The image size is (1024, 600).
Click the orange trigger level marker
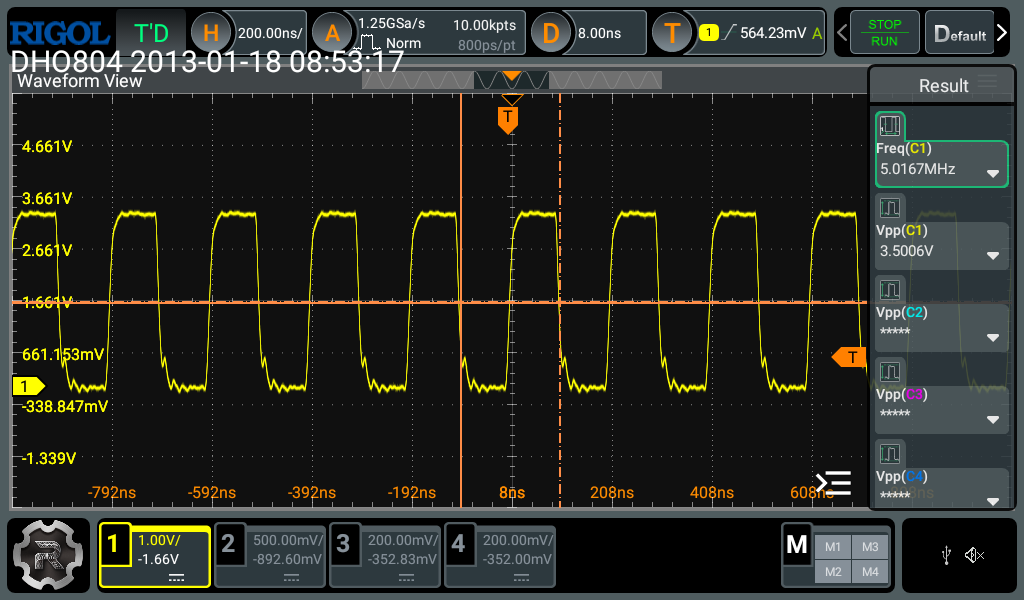point(850,357)
